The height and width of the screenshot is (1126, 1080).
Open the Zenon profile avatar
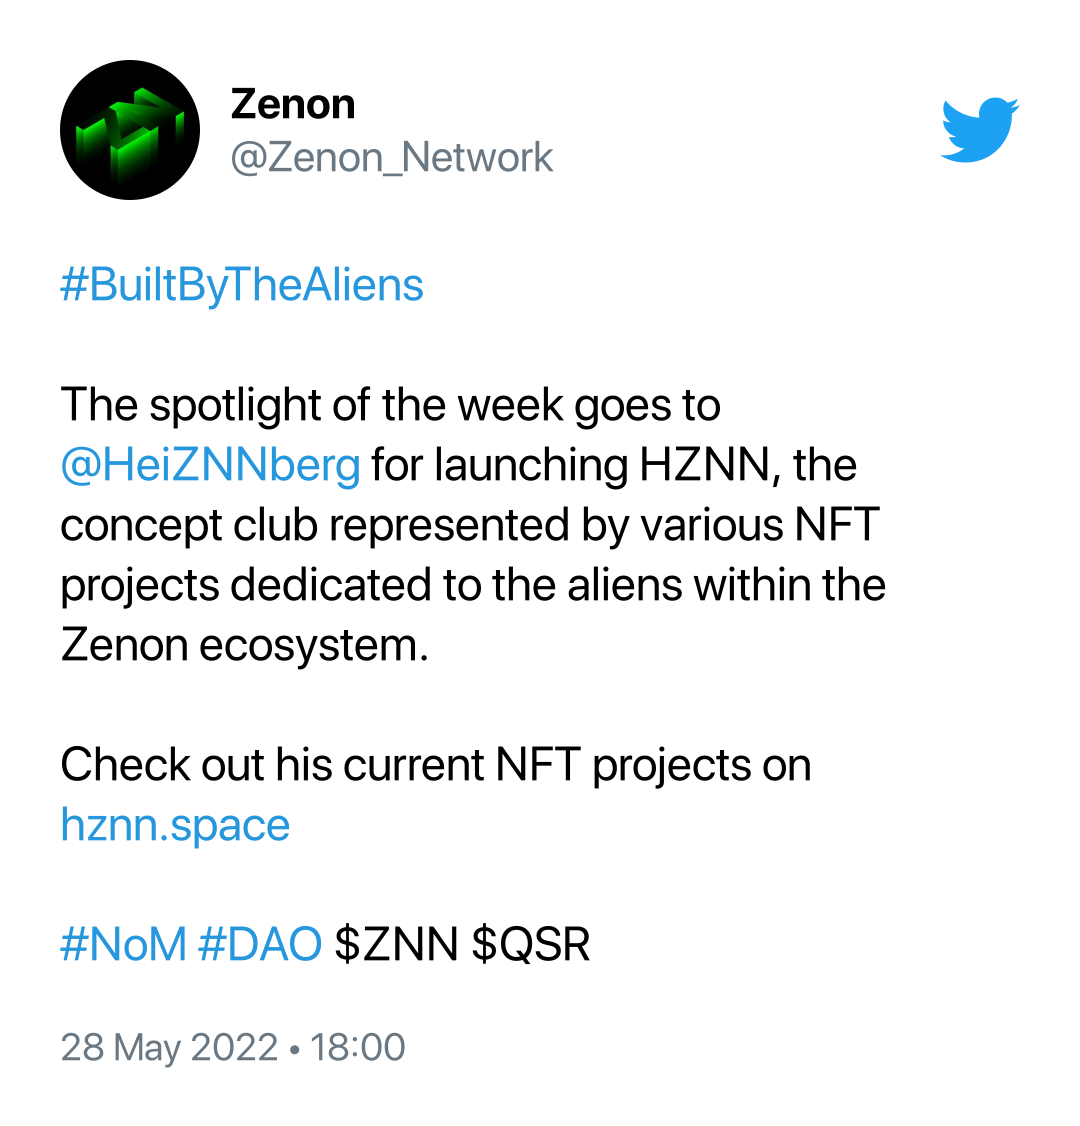(130, 130)
